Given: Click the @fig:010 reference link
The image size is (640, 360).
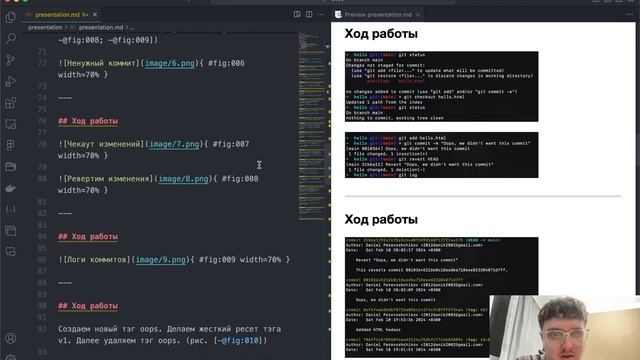Looking at the screenshot, I should point(240,340).
